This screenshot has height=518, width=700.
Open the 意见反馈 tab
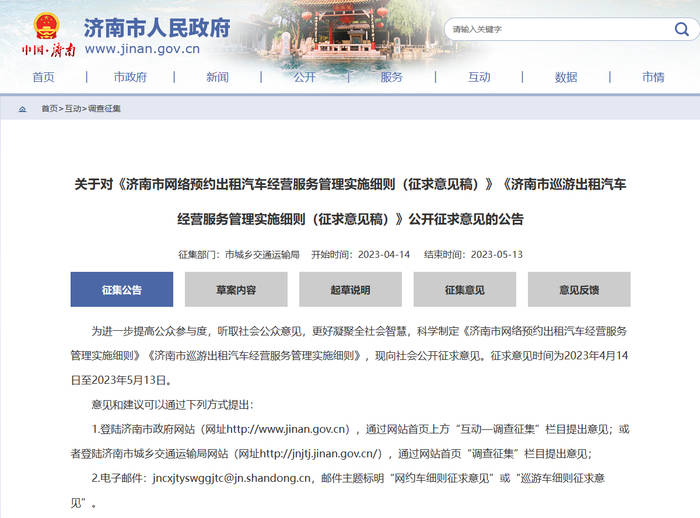(x=579, y=290)
